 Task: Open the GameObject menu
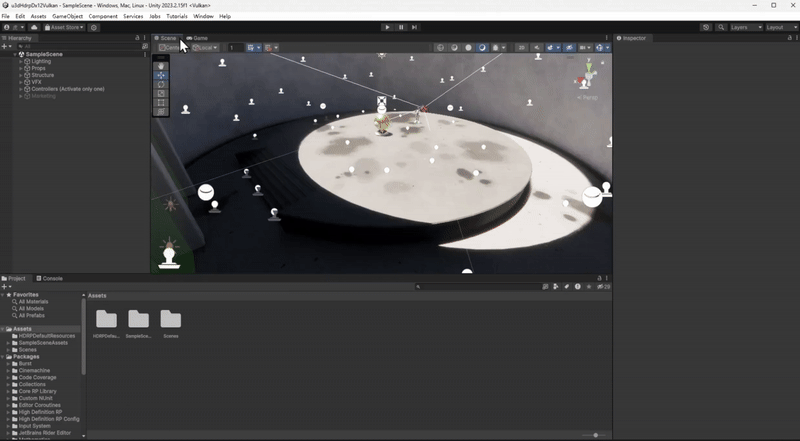(x=67, y=16)
